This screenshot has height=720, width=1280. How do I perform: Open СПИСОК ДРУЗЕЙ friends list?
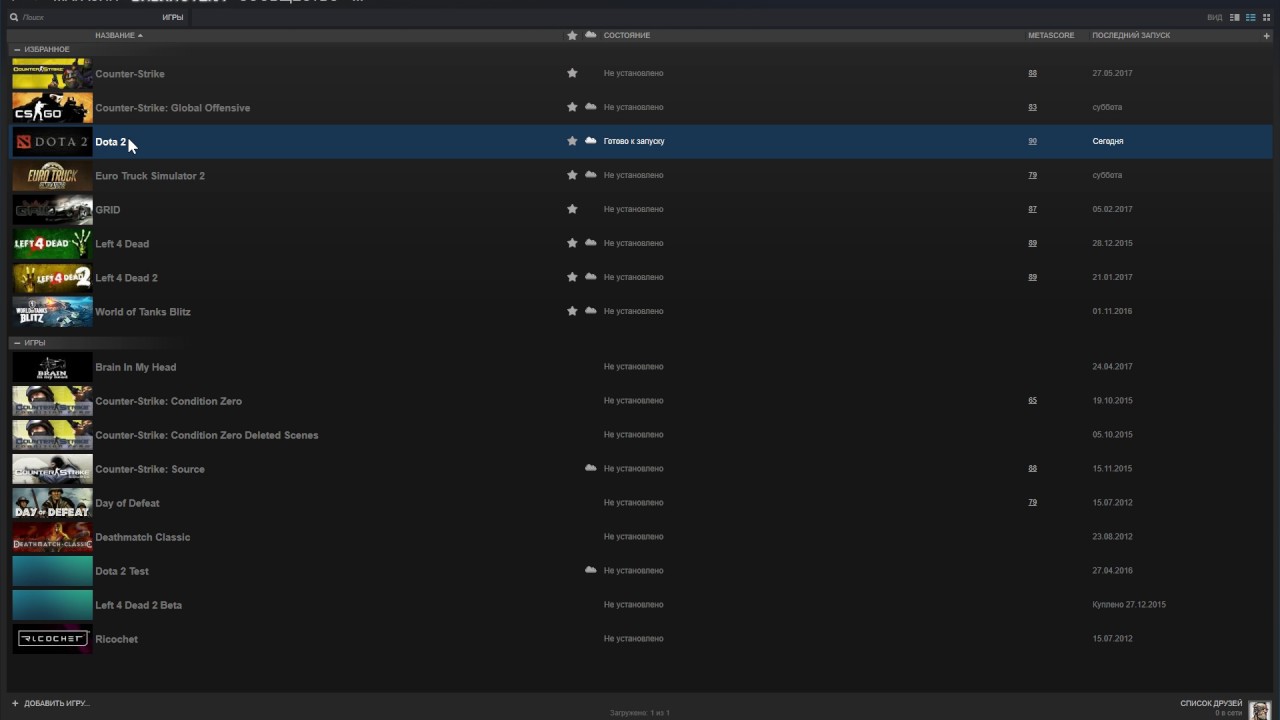[1211, 703]
